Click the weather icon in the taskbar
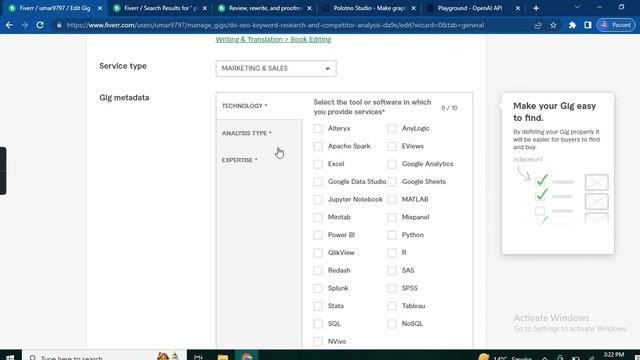 483,357
